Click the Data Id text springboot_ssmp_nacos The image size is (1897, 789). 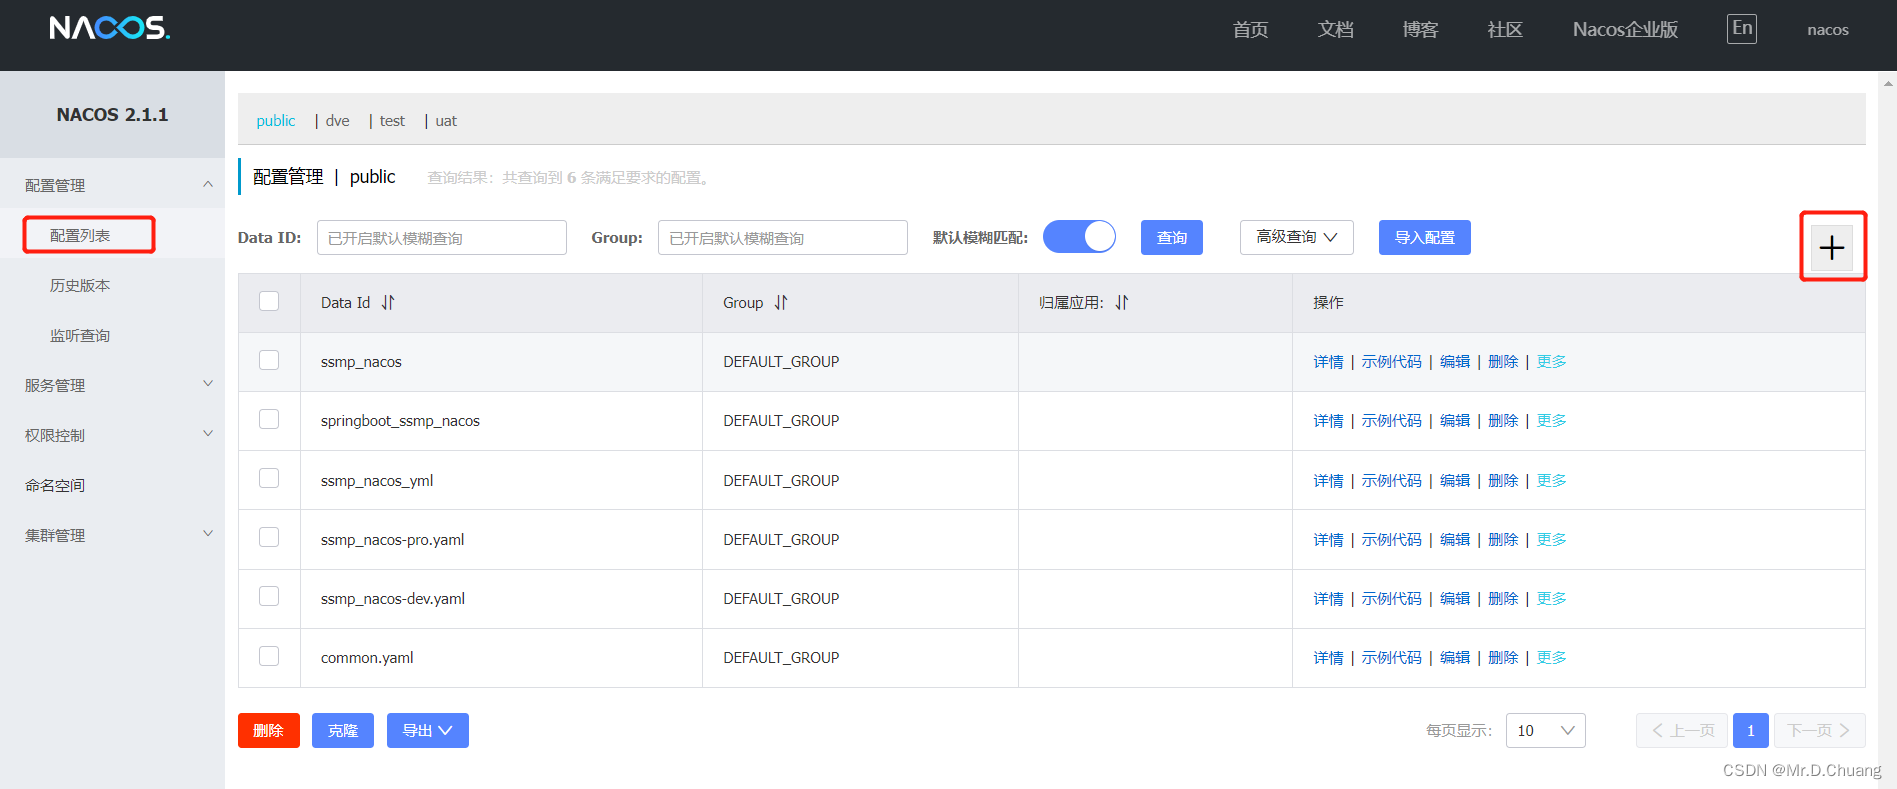(x=400, y=420)
